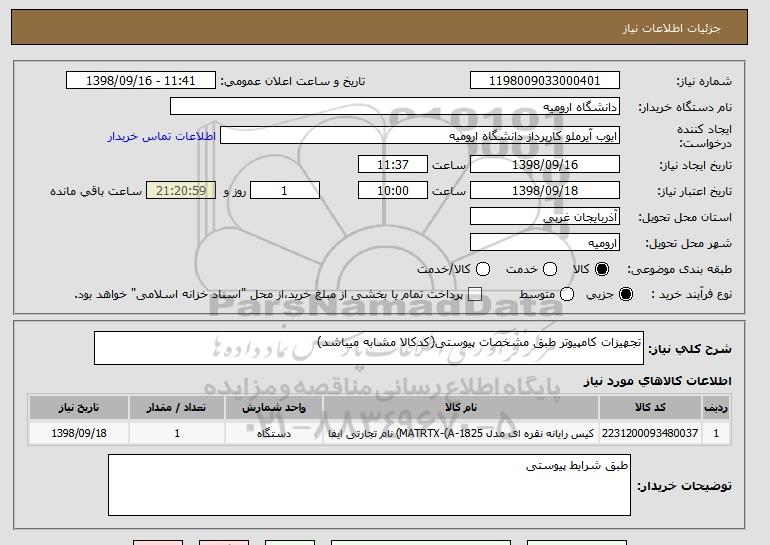Select the کالا radio button
Image resolution: width=770 pixels, height=545 pixels.
click(602, 269)
